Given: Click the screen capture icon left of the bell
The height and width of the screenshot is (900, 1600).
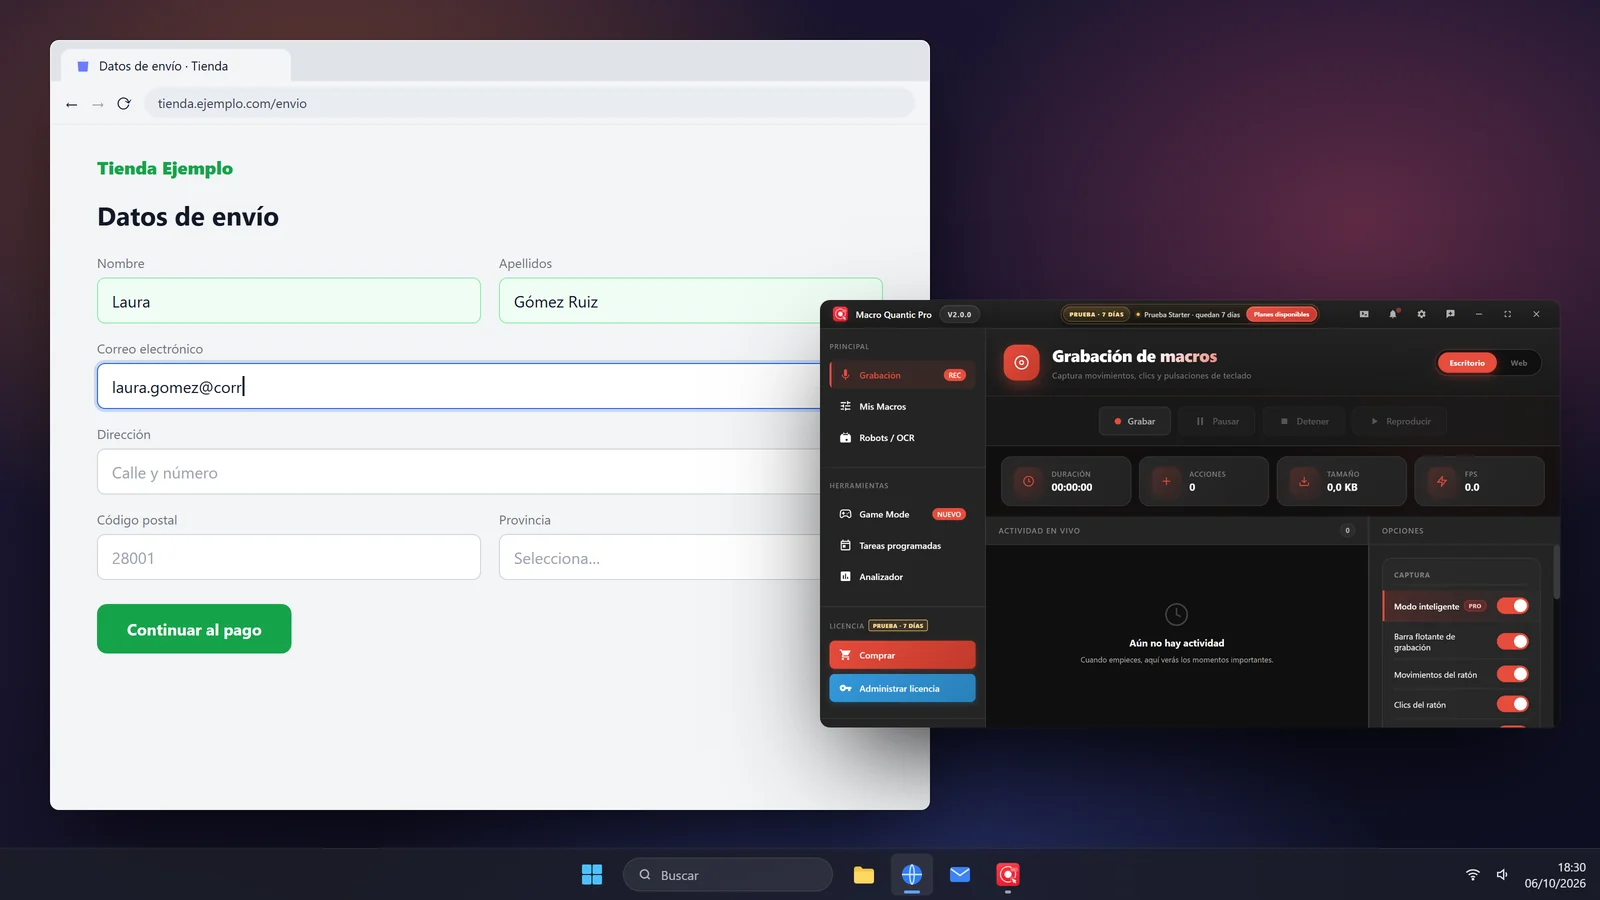Looking at the screenshot, I should coord(1364,314).
